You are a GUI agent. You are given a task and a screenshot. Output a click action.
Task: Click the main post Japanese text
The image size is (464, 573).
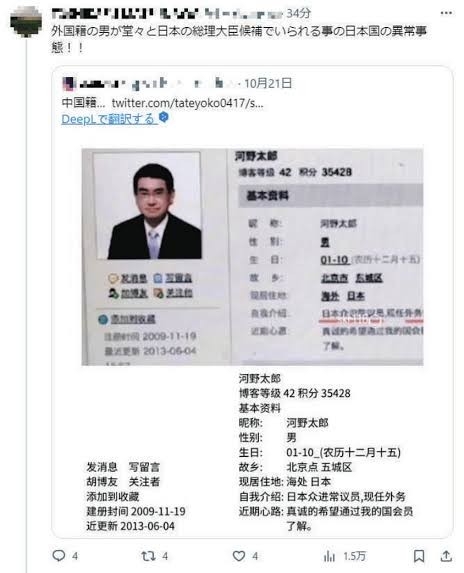coord(239,39)
